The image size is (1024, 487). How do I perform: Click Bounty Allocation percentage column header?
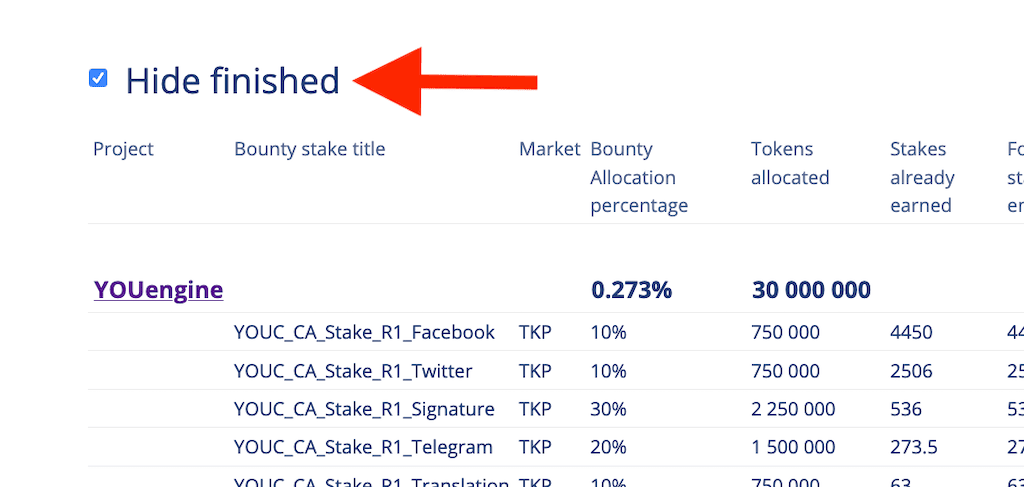tap(639, 177)
